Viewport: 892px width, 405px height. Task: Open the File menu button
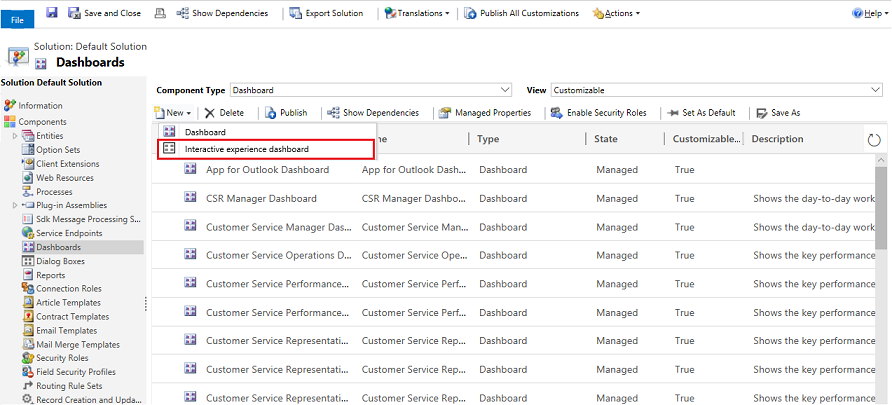[17, 17]
